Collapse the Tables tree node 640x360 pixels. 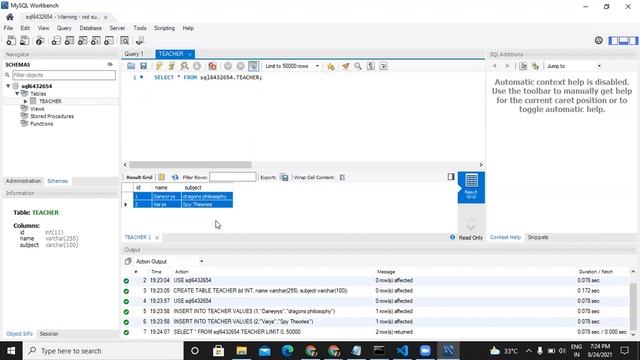17,93
